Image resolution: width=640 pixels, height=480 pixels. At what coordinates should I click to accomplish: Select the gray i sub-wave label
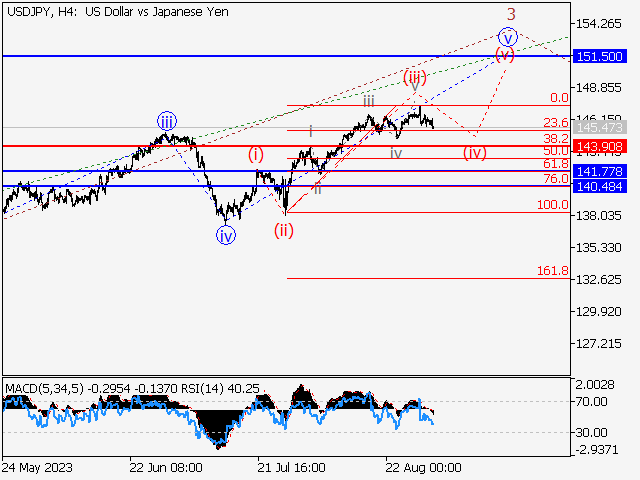pyautogui.click(x=311, y=131)
